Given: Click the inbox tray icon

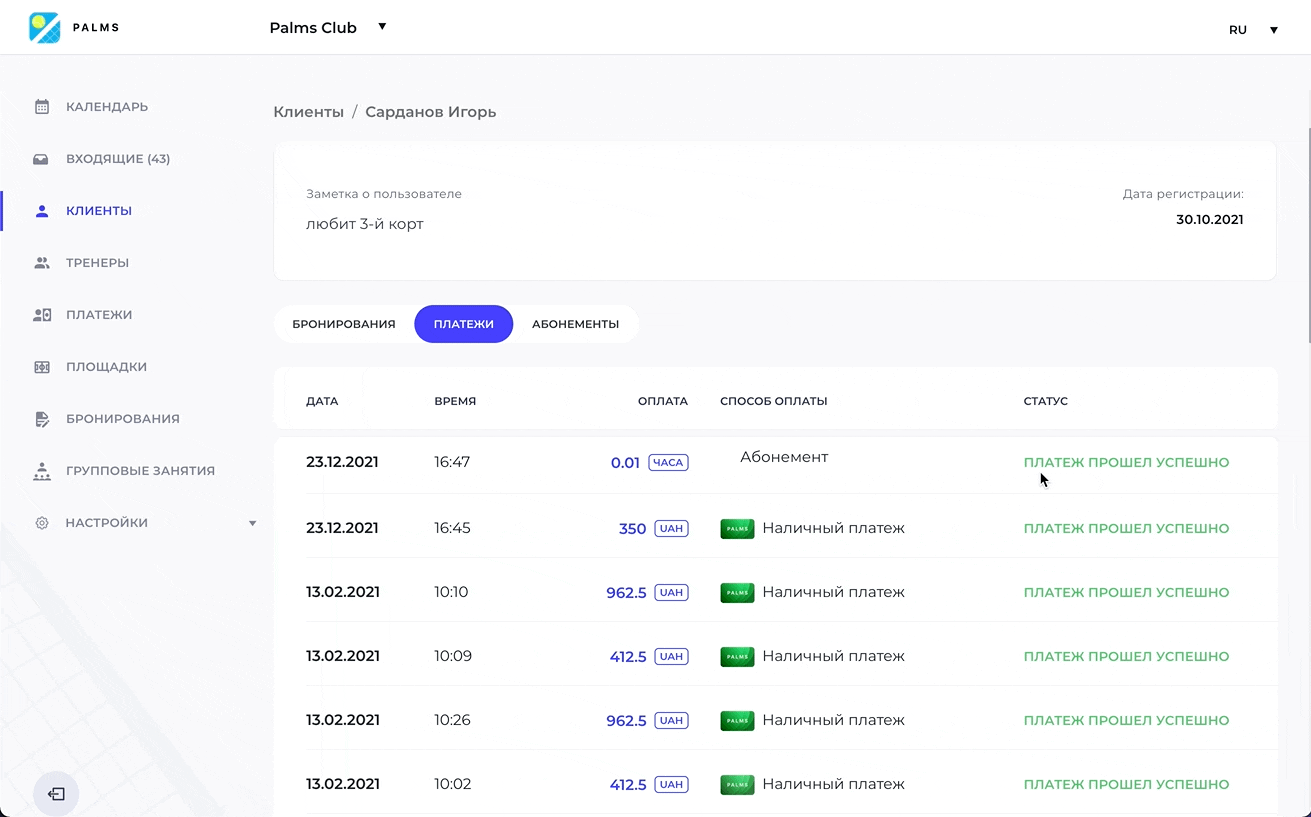Looking at the screenshot, I should click(42, 159).
